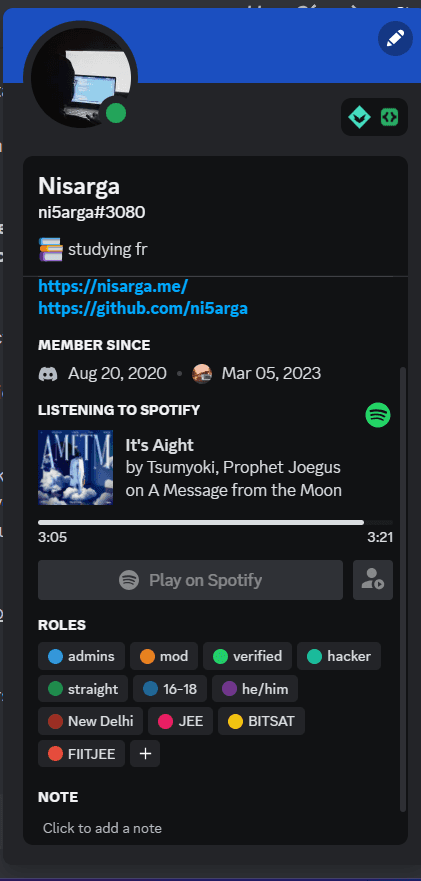The height and width of the screenshot is (881, 421).
Task: Open the github.com/ni5arga link
Action: pos(143,308)
